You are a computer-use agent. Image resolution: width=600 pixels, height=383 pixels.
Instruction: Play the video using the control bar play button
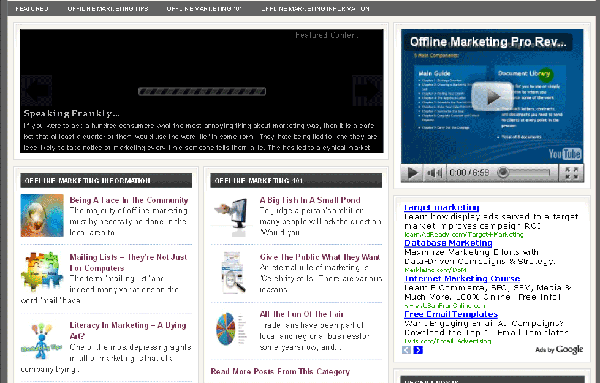click(x=412, y=173)
